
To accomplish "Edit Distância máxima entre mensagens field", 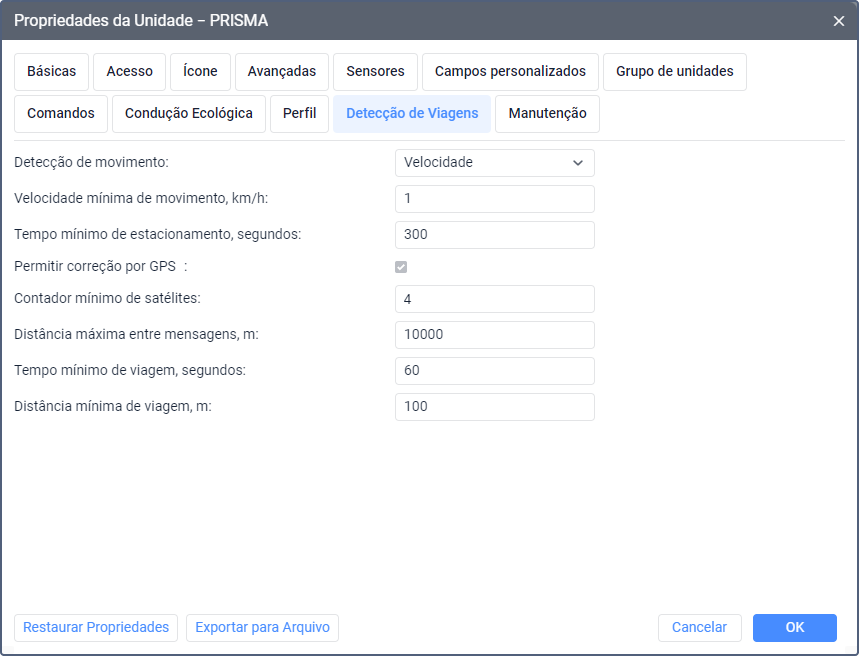I will 495,335.
